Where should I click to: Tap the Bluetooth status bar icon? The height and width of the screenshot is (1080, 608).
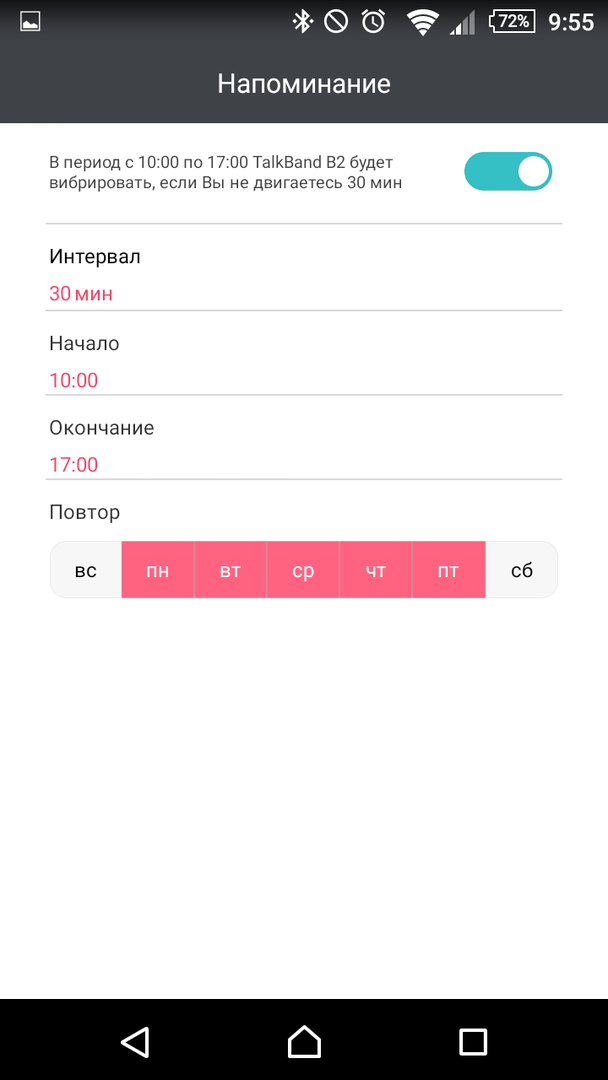(x=302, y=21)
